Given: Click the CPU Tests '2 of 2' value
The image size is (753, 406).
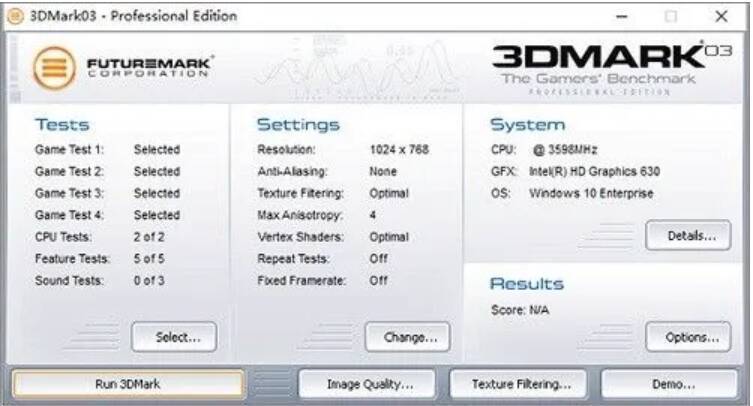Looking at the screenshot, I should 149,236.
